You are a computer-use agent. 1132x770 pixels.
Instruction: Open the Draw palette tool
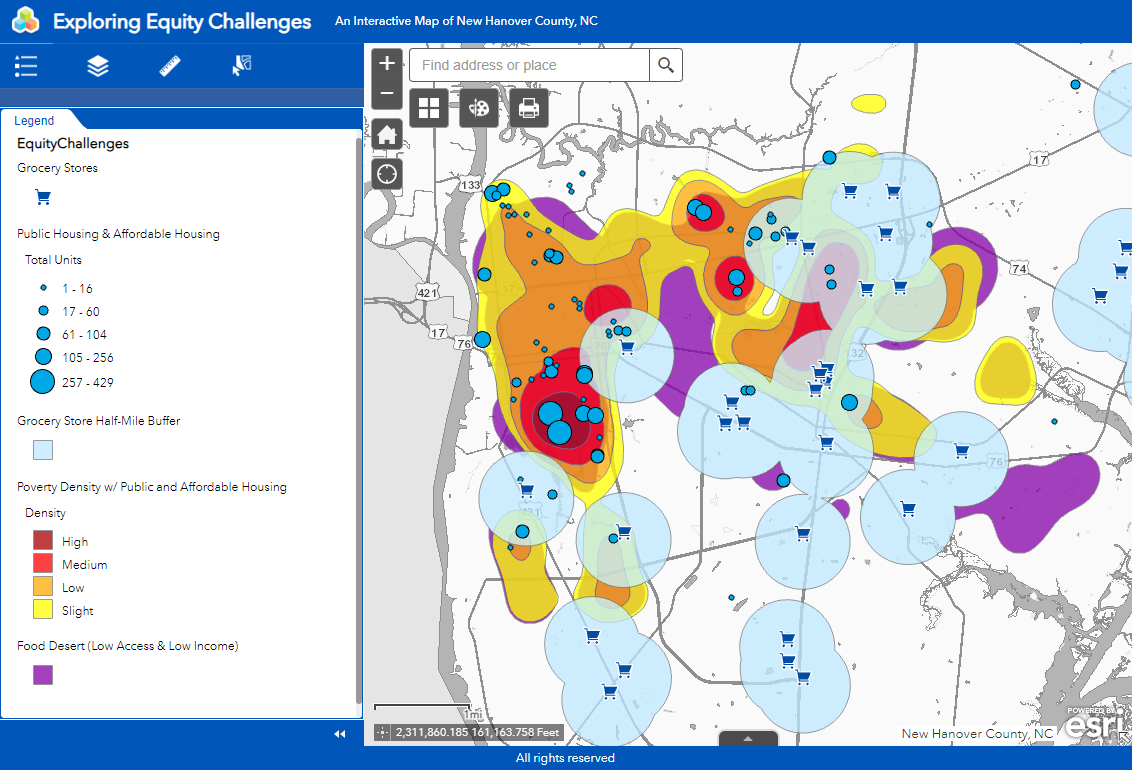pos(479,108)
